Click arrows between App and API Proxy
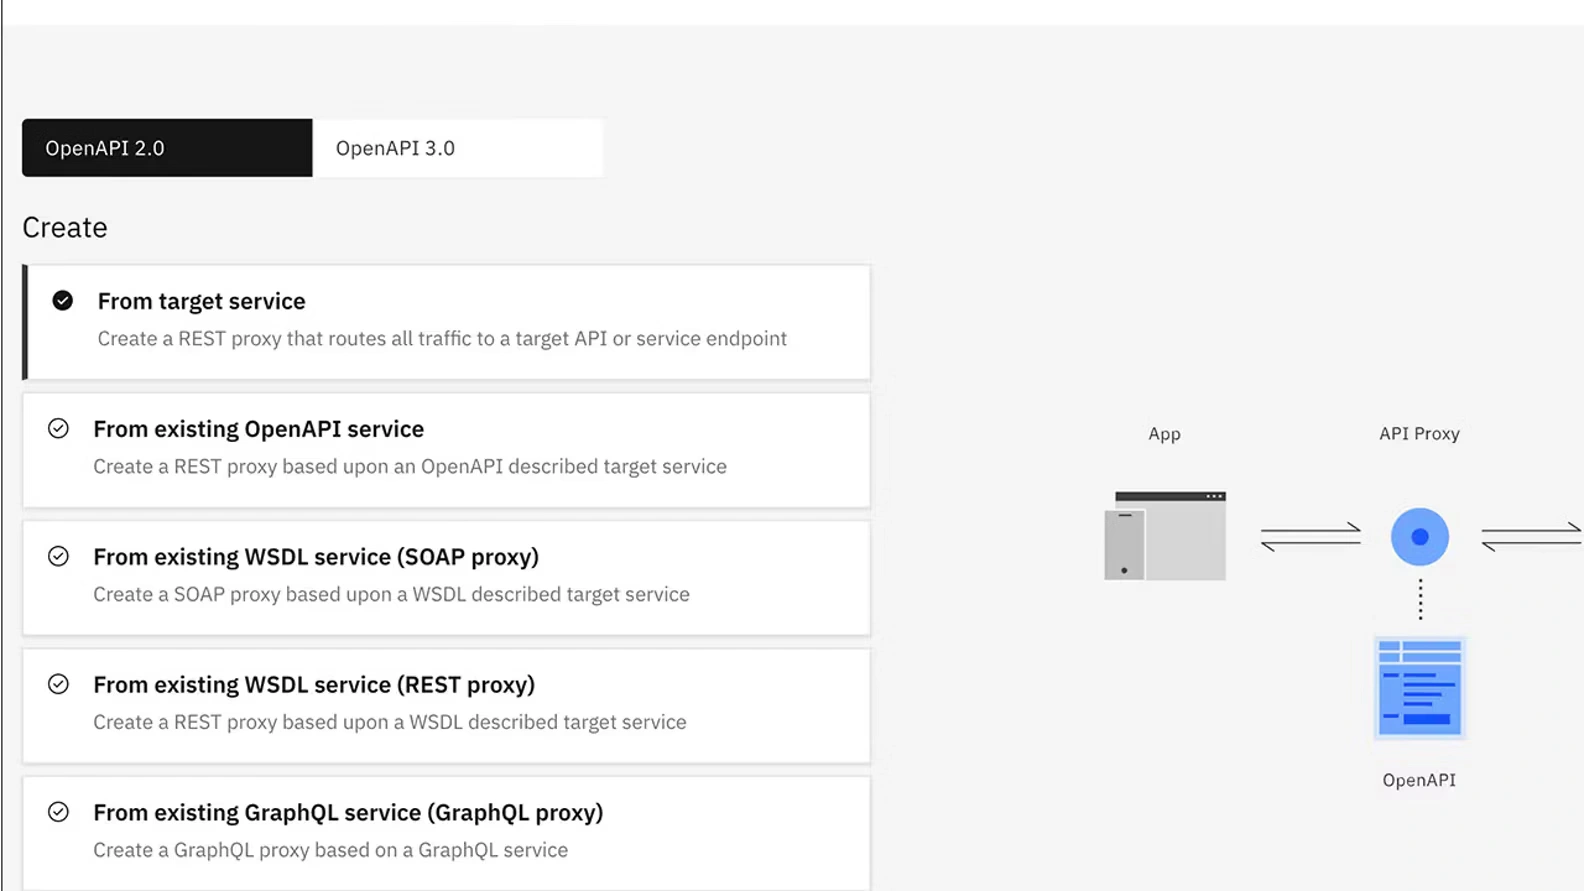Viewport: 1584px width, 891px height. [x=1310, y=537]
